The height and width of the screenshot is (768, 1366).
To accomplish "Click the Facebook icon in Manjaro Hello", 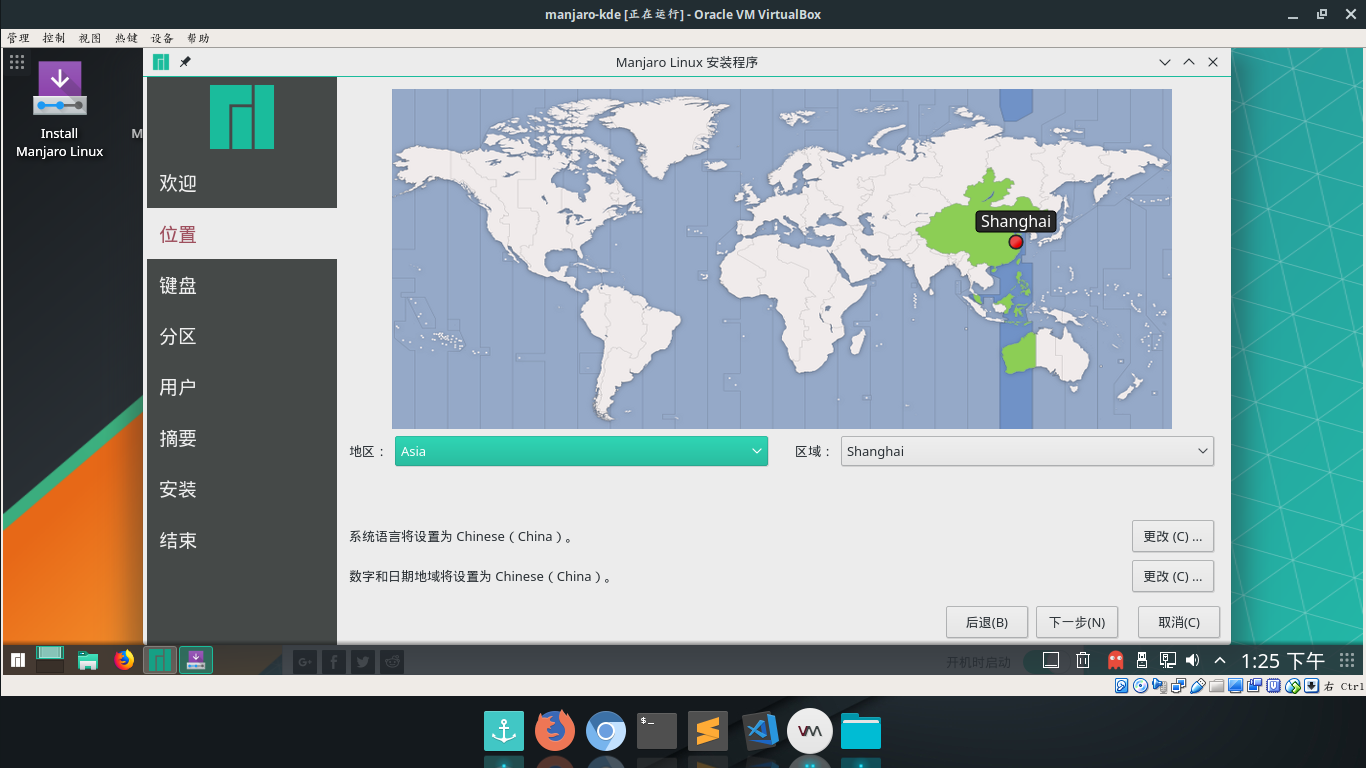I will pyautogui.click(x=333, y=661).
